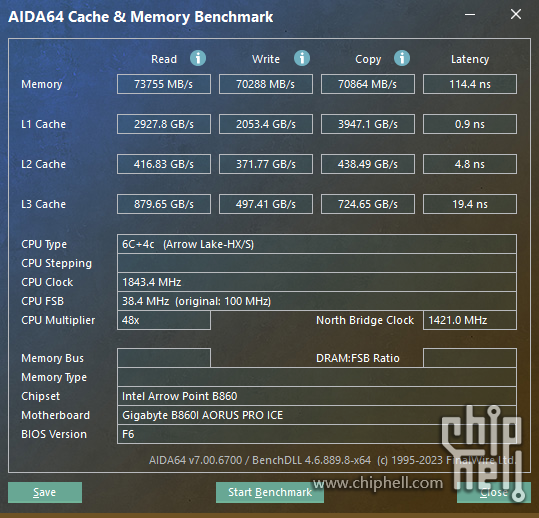Open the Write column info icon
The height and width of the screenshot is (518, 539).
coord(302,58)
